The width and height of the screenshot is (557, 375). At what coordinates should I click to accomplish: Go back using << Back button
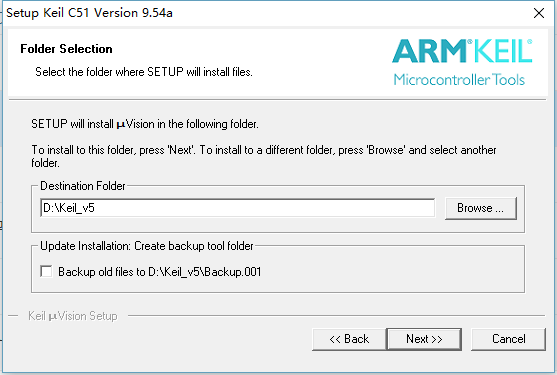tap(349, 339)
